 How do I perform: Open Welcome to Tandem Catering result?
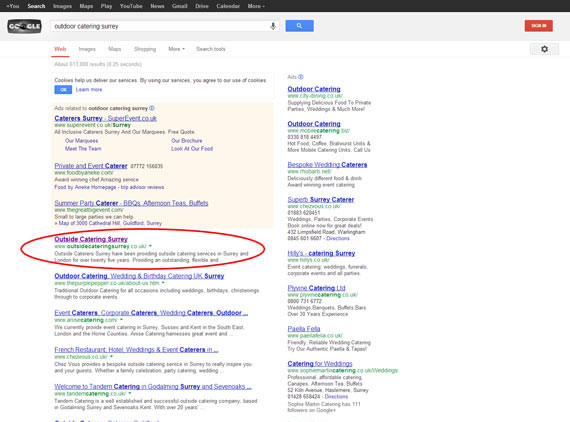(153, 386)
